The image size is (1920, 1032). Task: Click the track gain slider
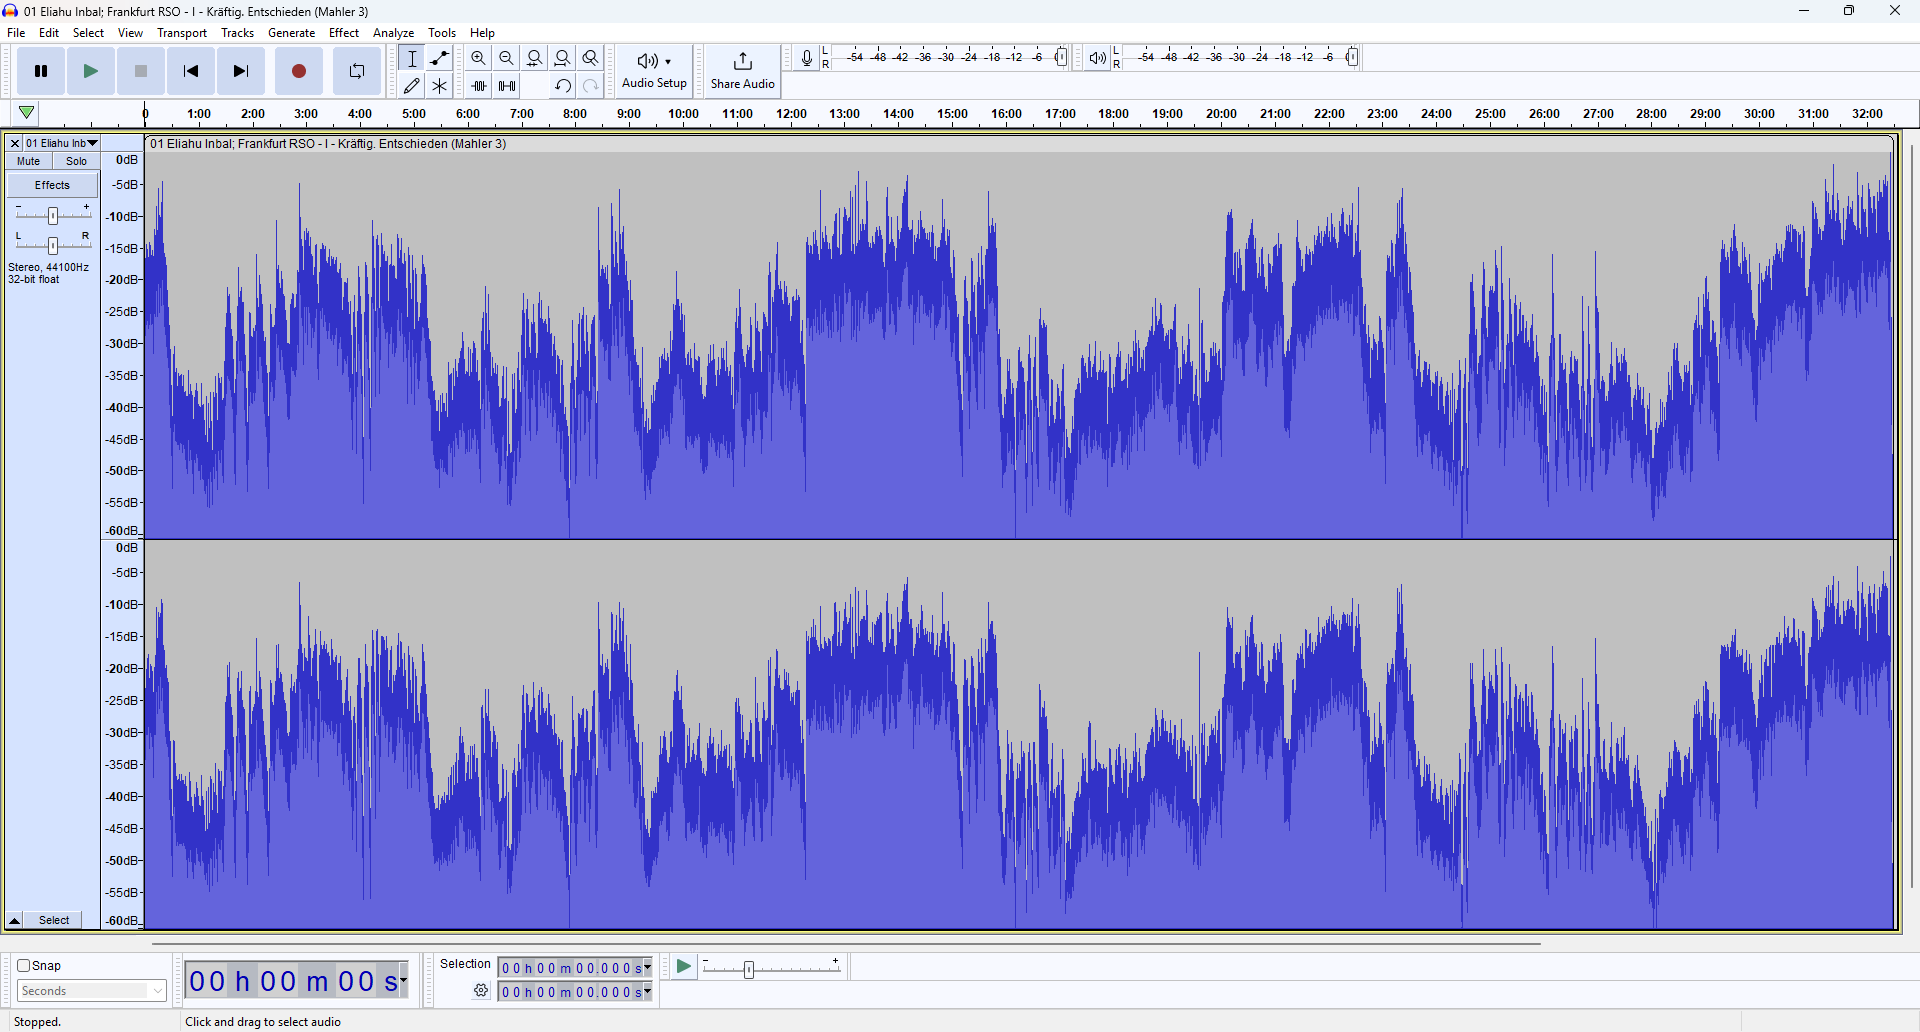tap(53, 215)
